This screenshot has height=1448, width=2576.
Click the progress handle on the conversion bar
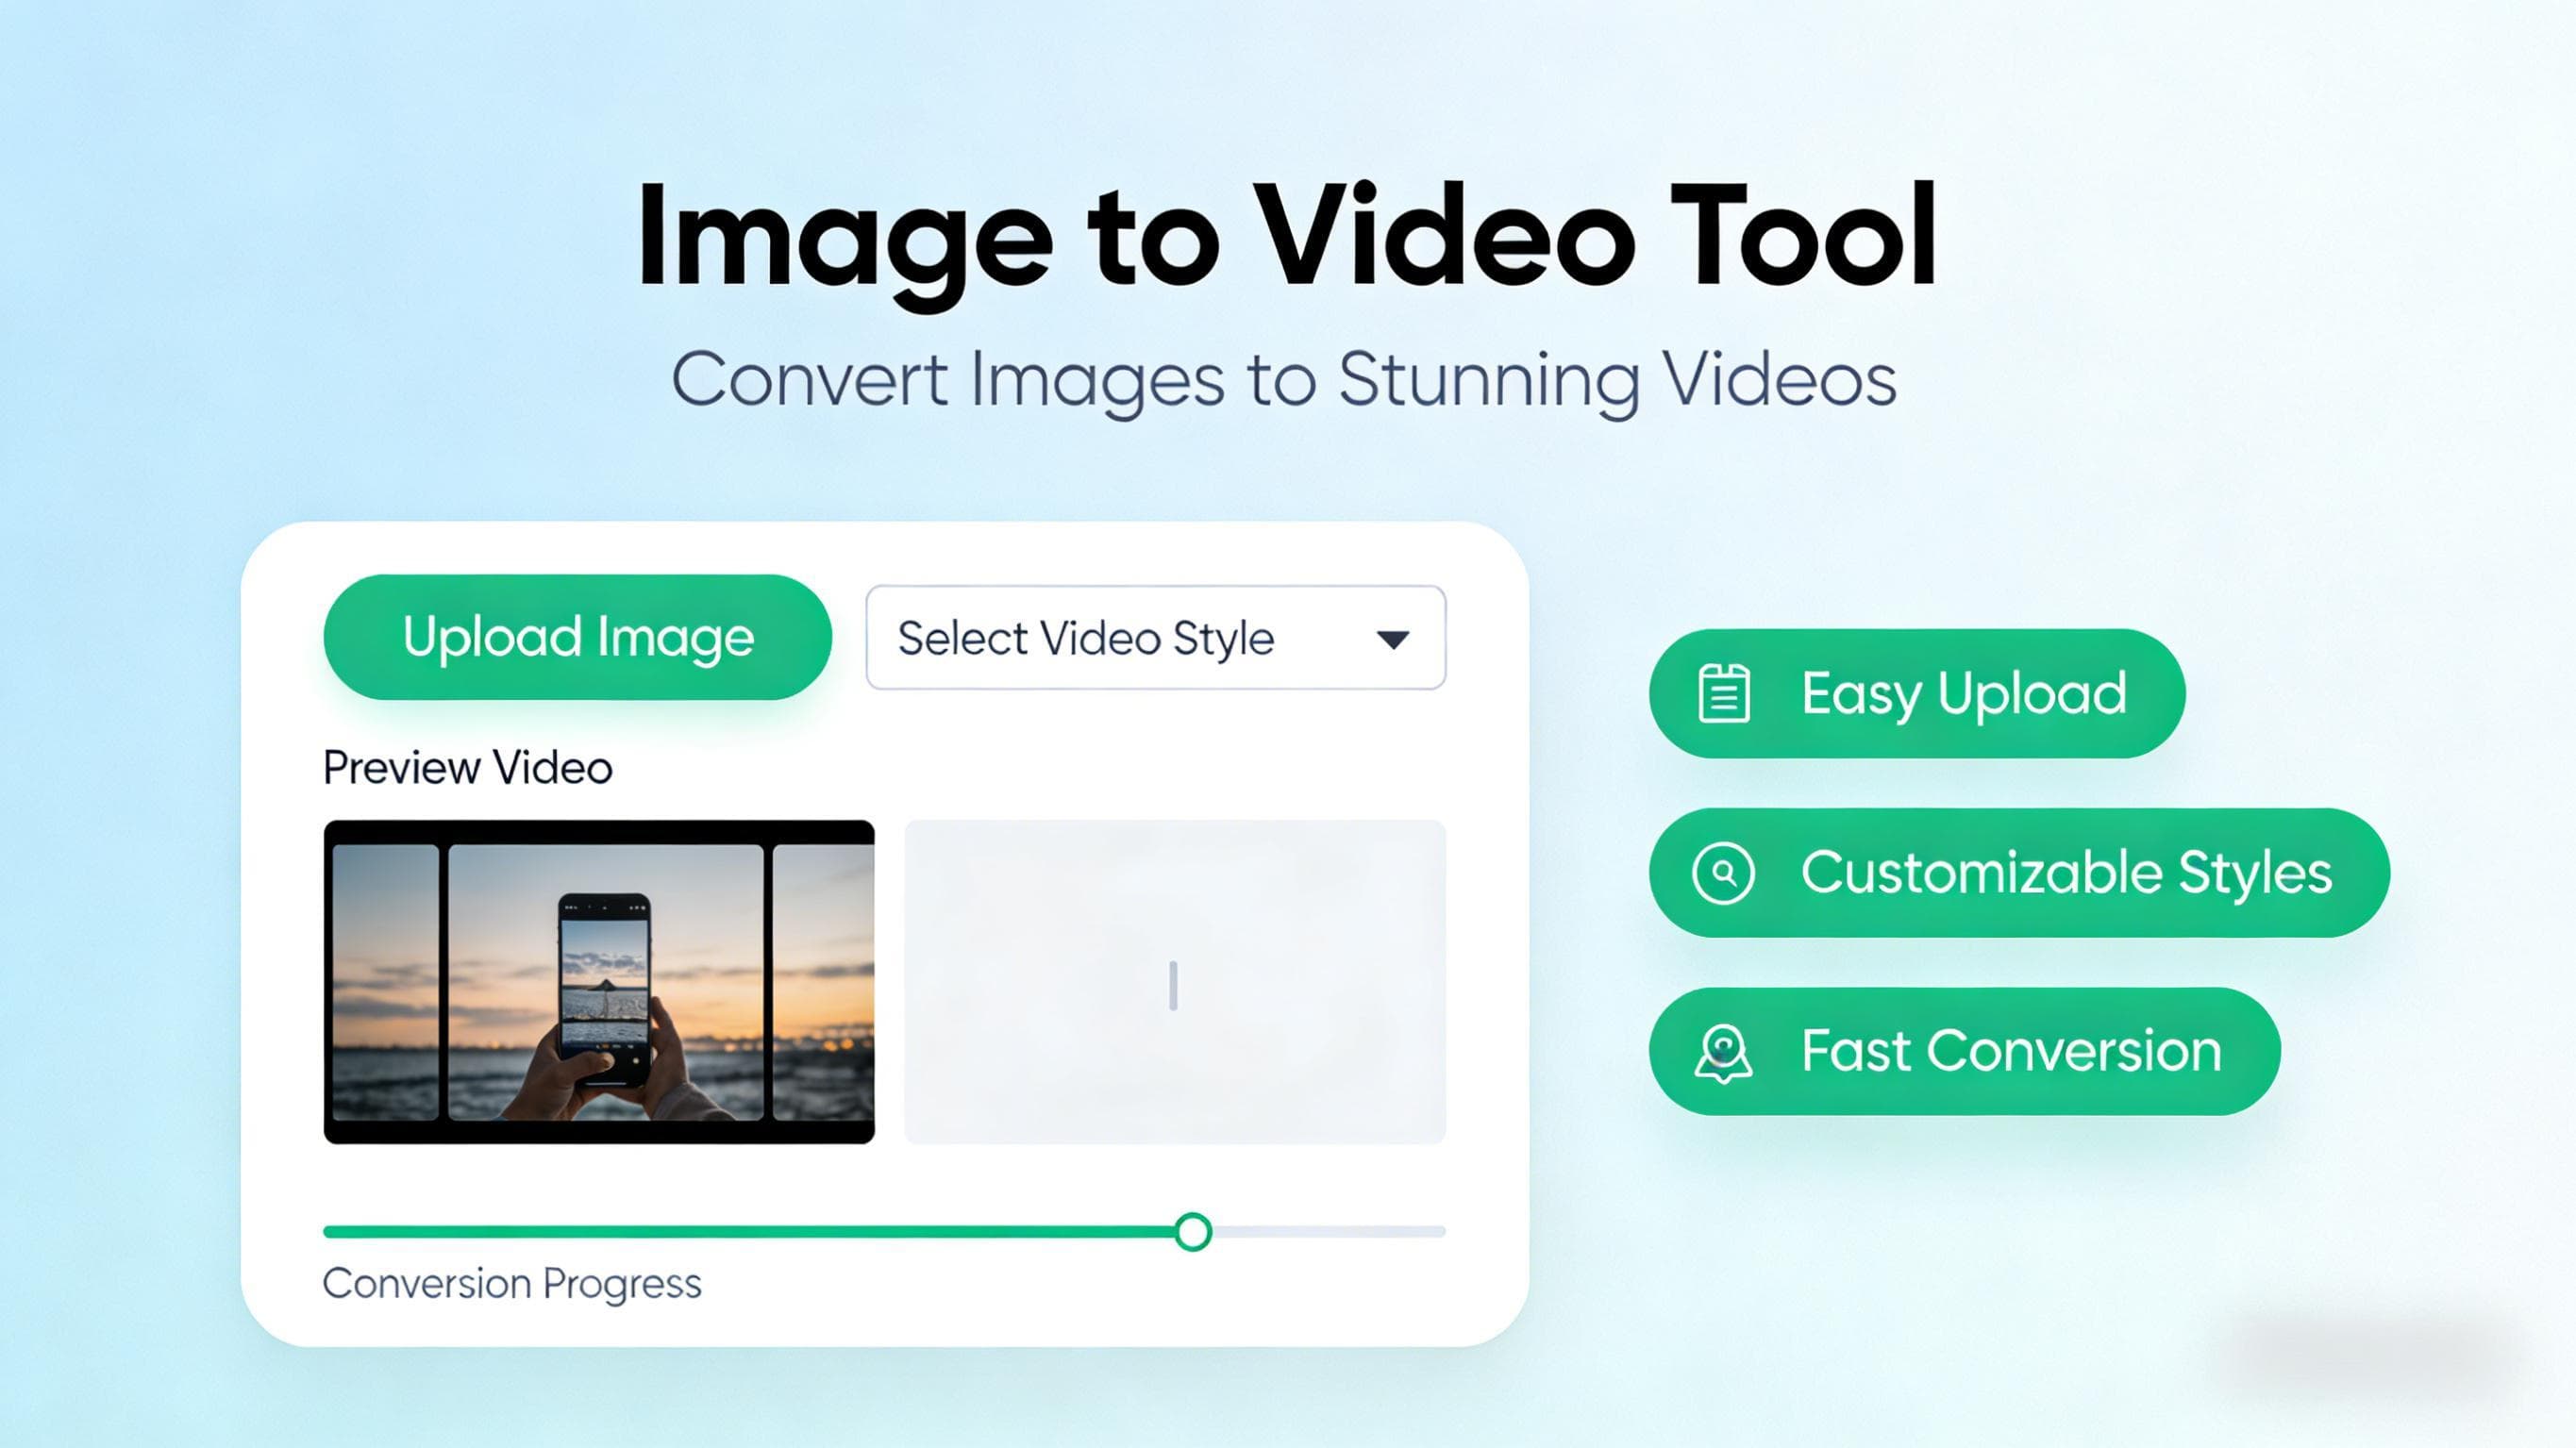click(1192, 1232)
